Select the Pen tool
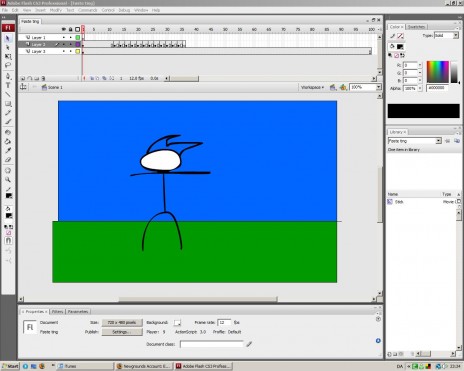The image size is (464, 371). tap(8, 76)
